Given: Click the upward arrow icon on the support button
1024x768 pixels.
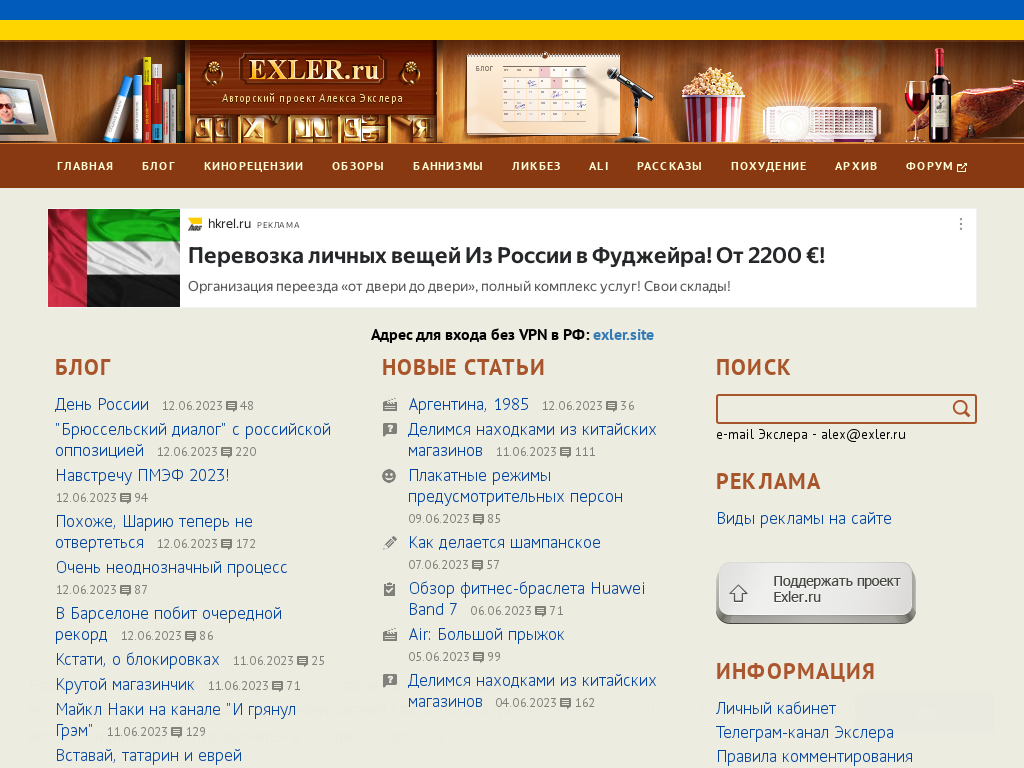Looking at the screenshot, I should 739,593.
